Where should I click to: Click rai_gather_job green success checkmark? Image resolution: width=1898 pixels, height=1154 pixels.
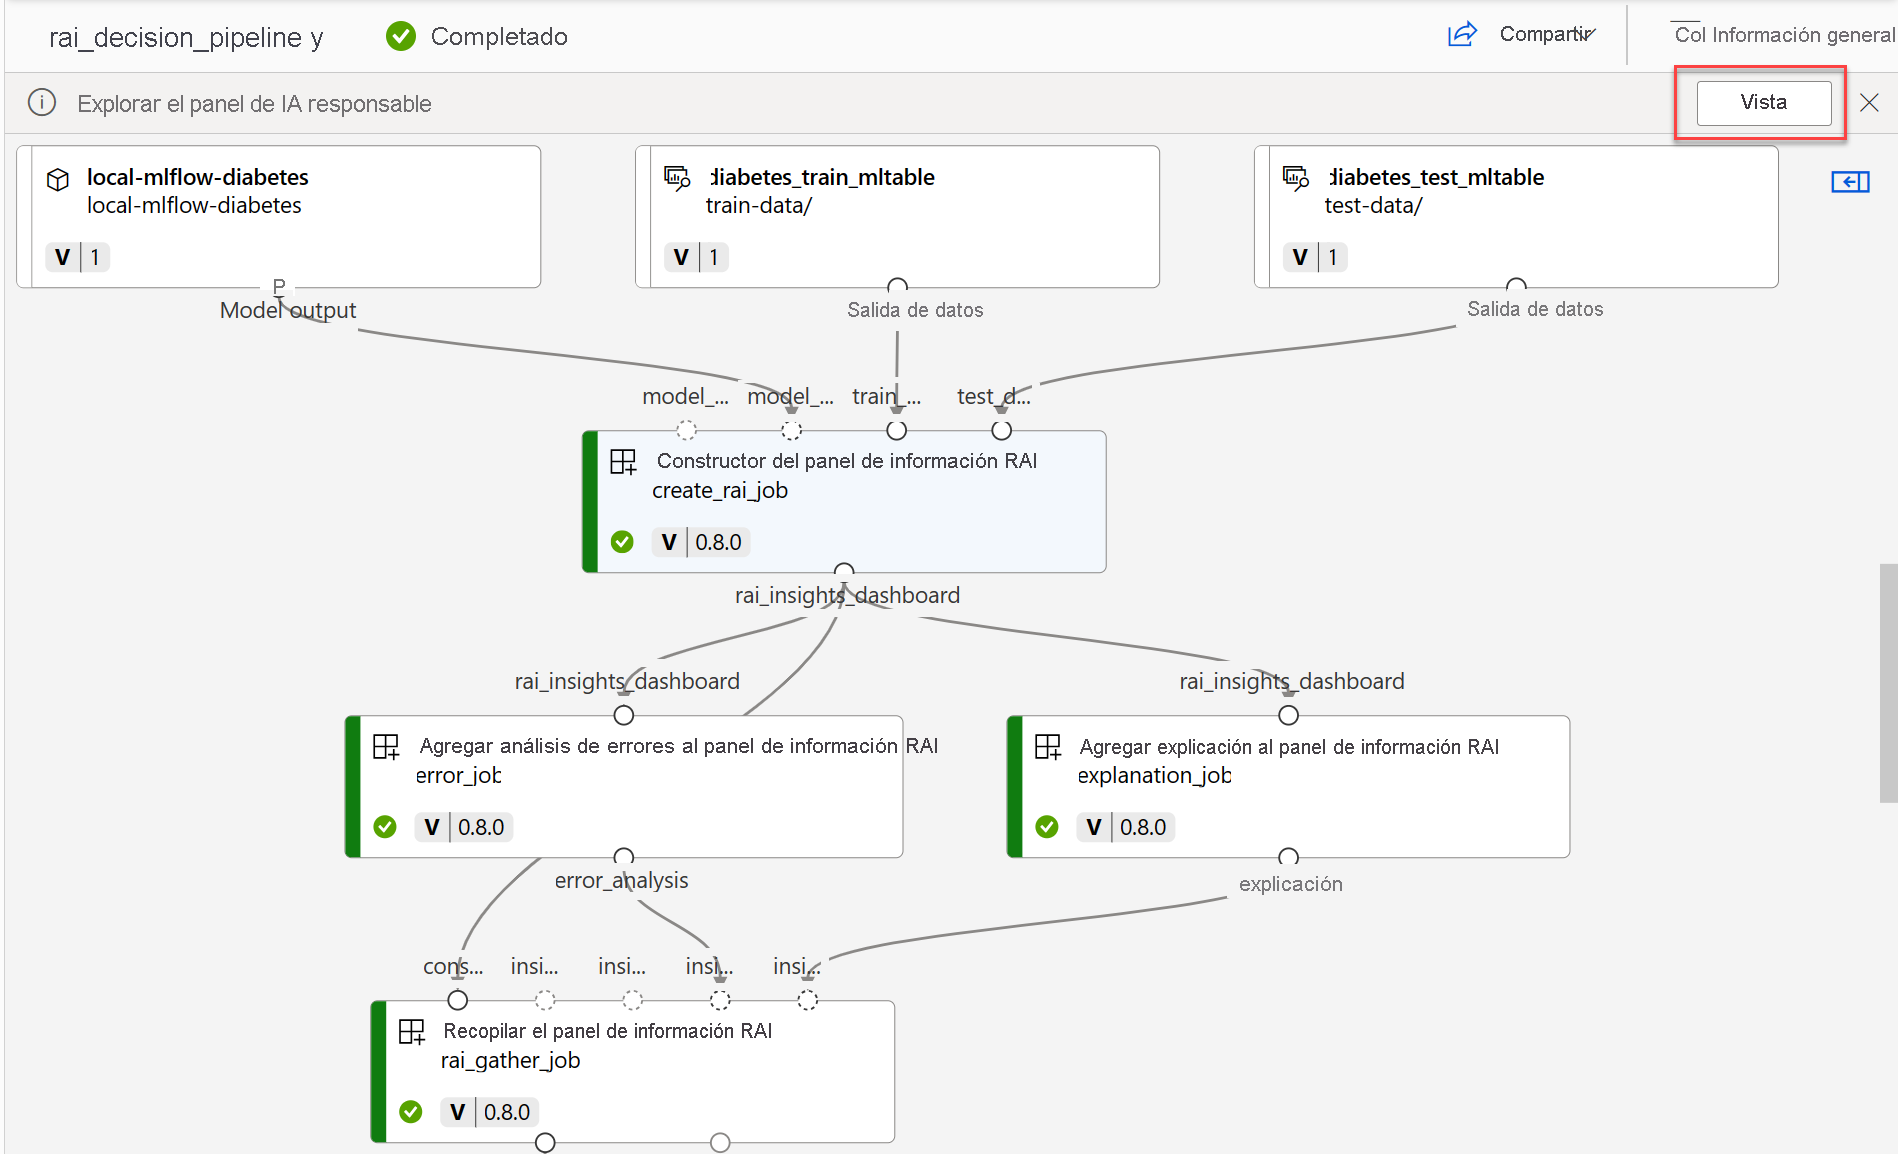(x=411, y=1112)
